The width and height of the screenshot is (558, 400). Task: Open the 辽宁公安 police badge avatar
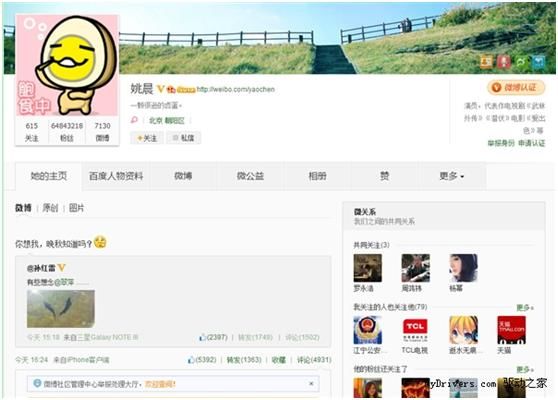pyautogui.click(x=368, y=330)
